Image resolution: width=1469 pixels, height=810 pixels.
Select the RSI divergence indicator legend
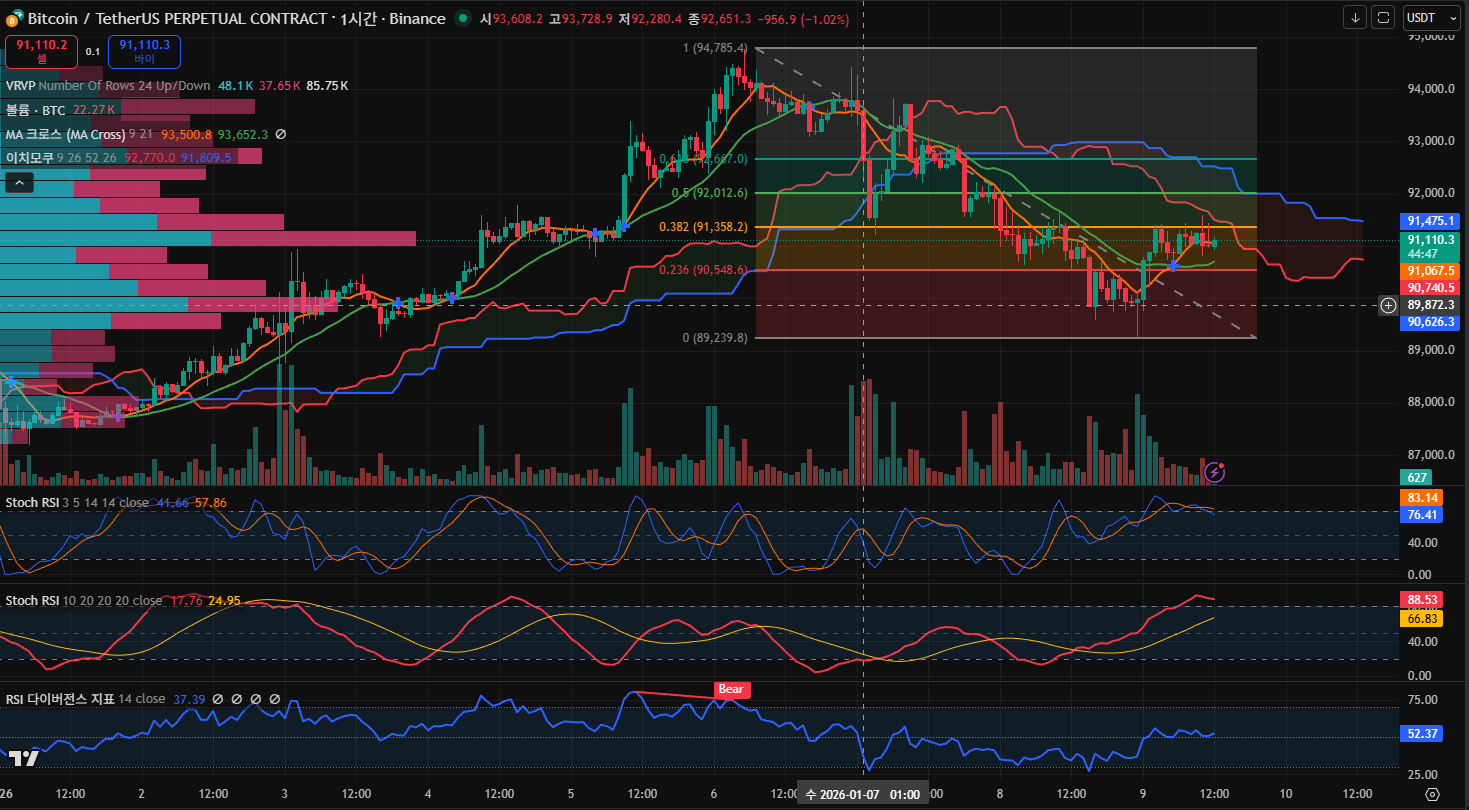click(60, 699)
